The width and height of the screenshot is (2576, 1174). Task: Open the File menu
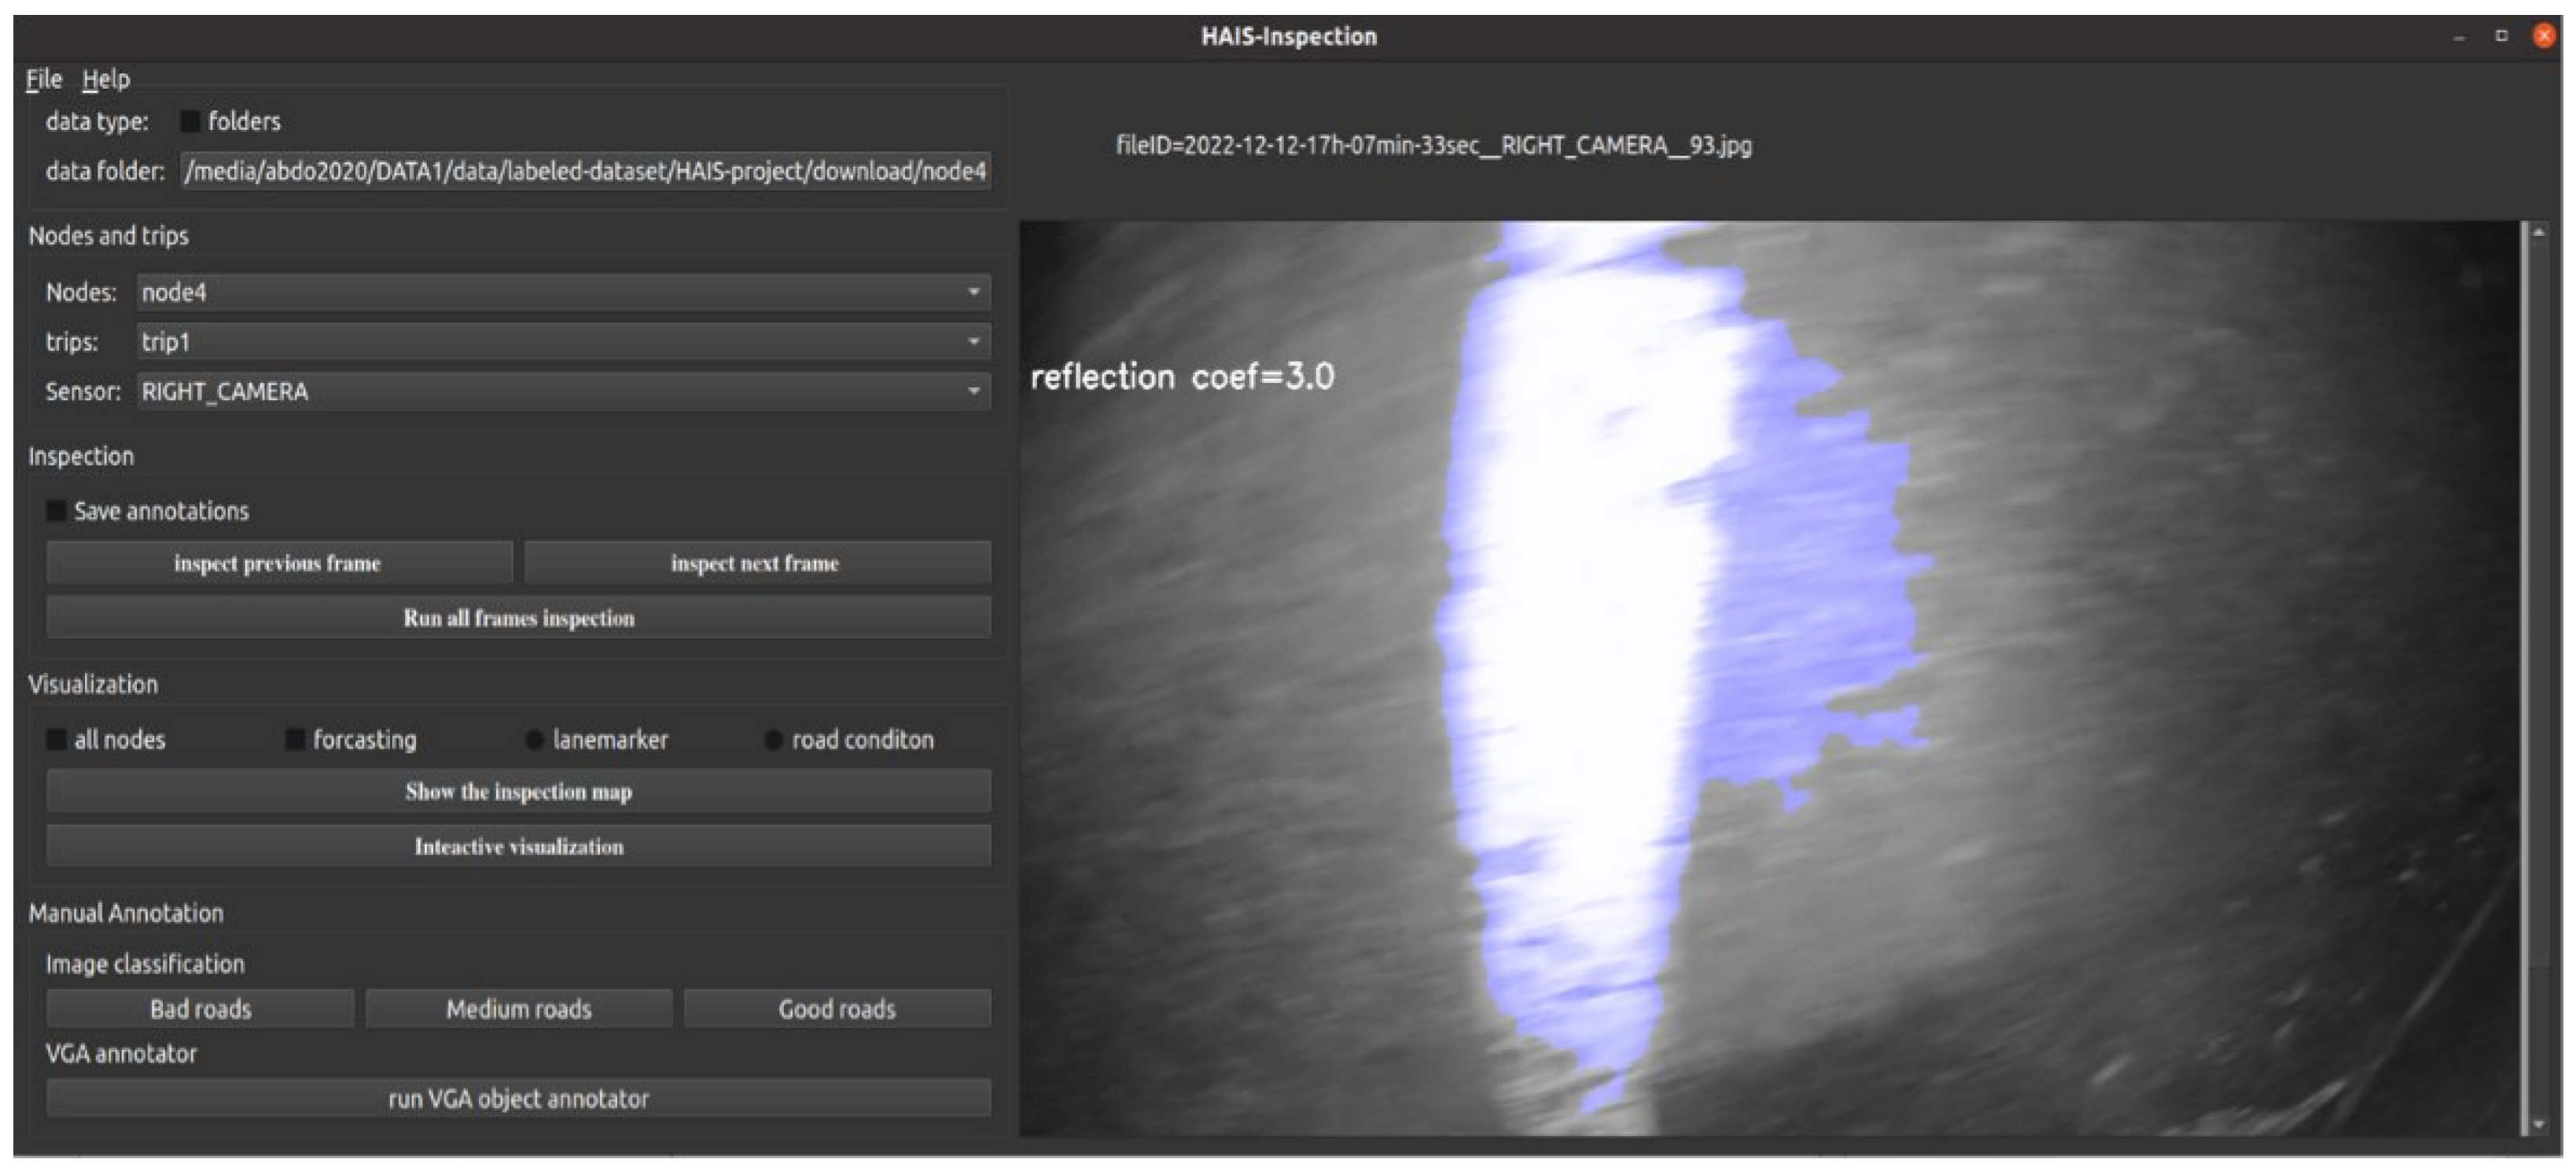43,79
